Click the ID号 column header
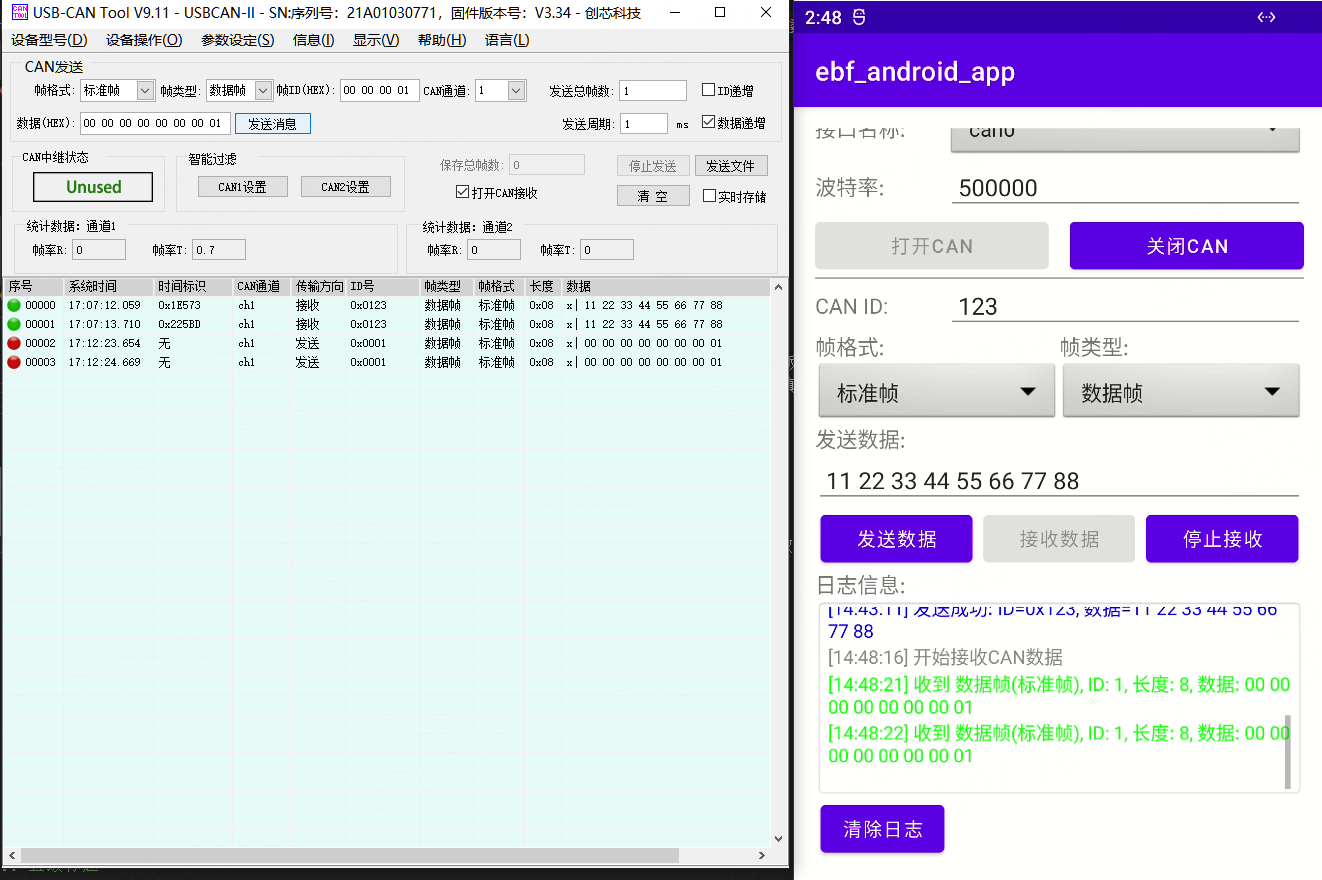The height and width of the screenshot is (880, 1322). (x=382, y=287)
